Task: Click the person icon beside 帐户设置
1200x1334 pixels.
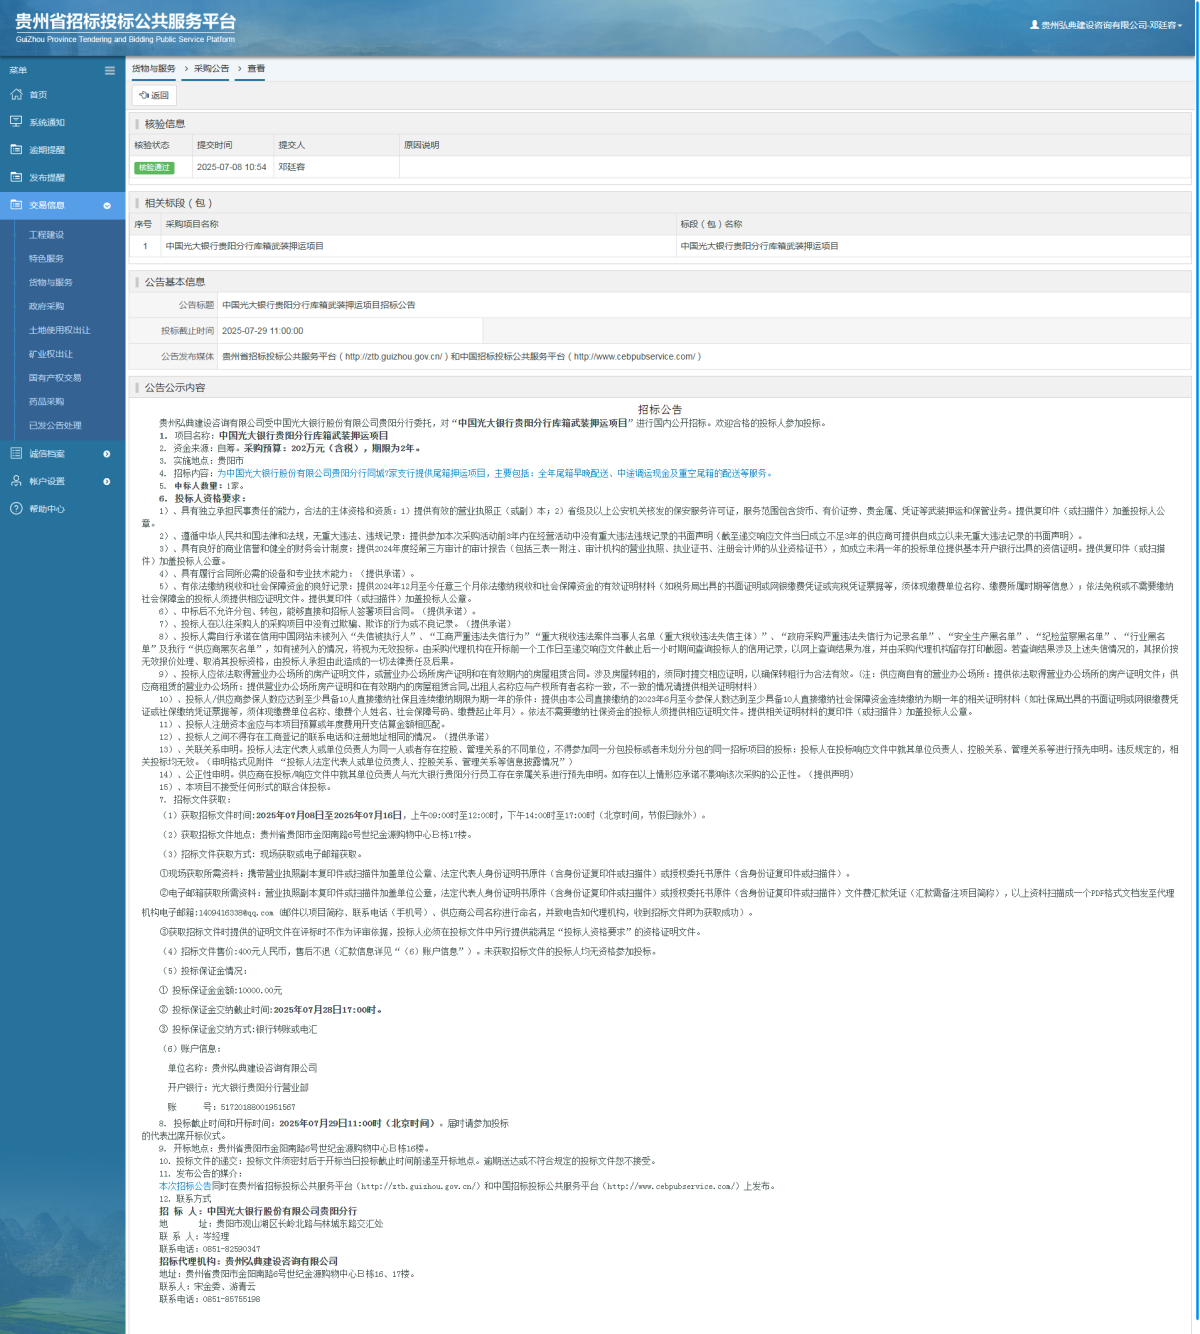Action: tap(16, 481)
